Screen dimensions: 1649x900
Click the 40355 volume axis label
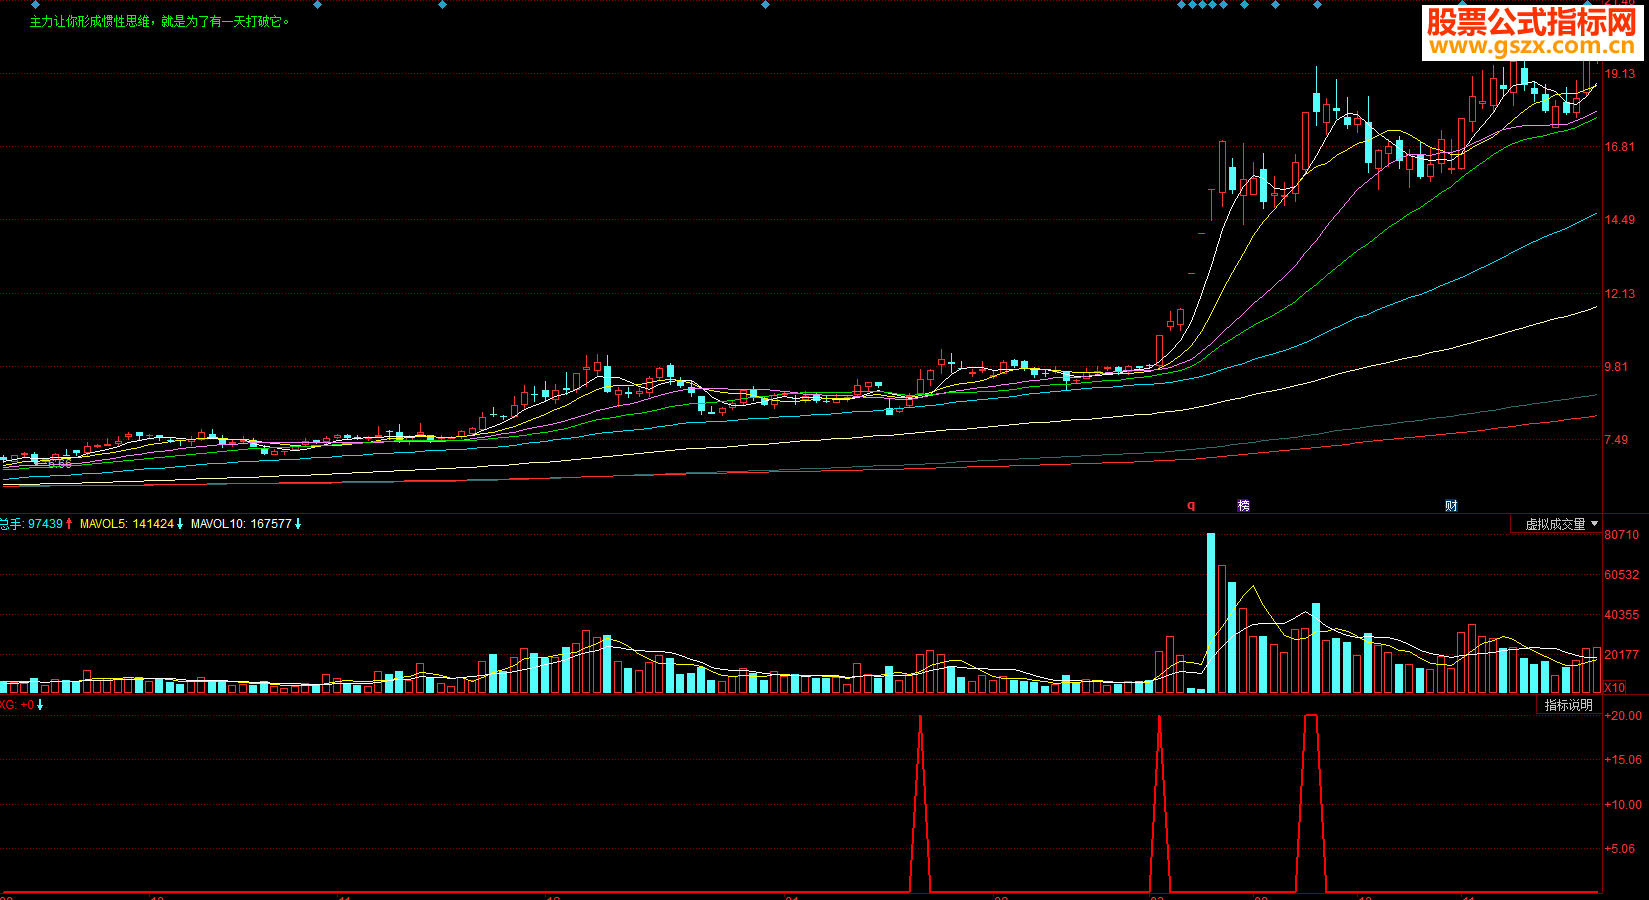(1622, 615)
